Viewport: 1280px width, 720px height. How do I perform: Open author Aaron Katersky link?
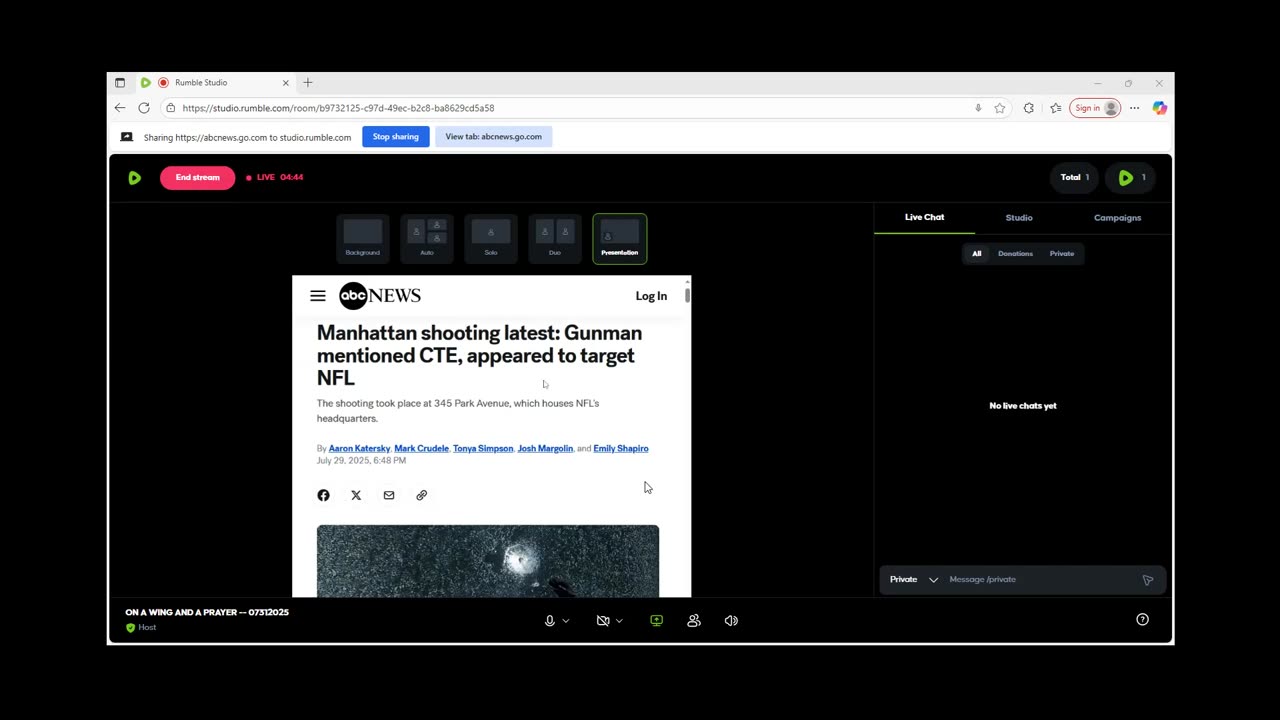tap(359, 449)
